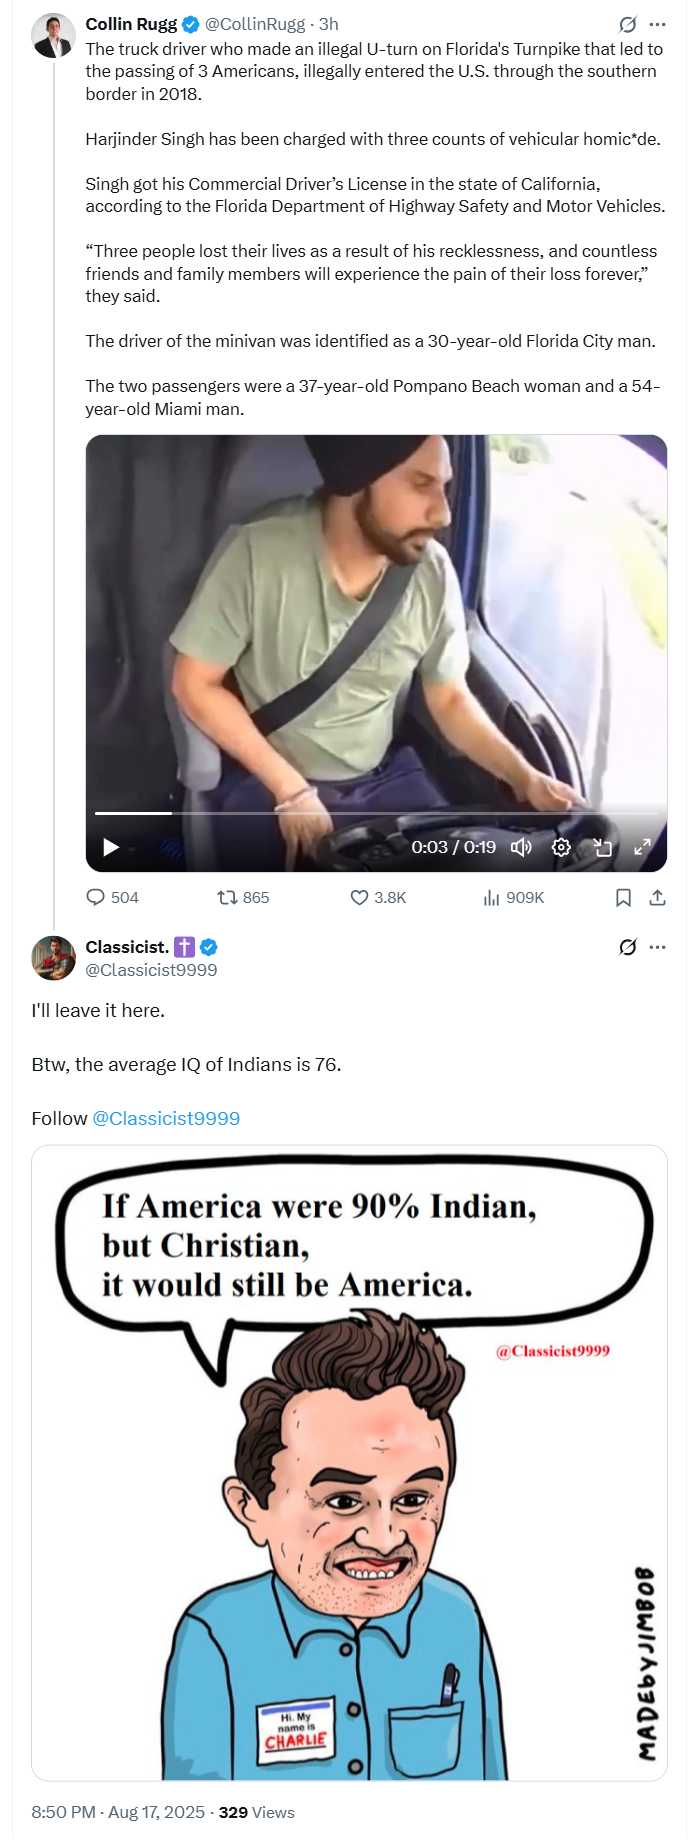Share Collin Rugg's post
Image resolution: width=693 pixels, height=1842 pixels.
click(x=657, y=898)
